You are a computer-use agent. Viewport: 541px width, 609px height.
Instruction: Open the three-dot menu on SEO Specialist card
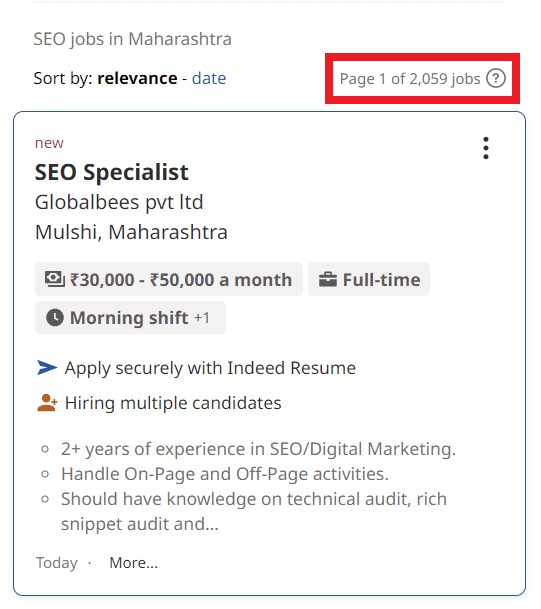pyautogui.click(x=485, y=148)
